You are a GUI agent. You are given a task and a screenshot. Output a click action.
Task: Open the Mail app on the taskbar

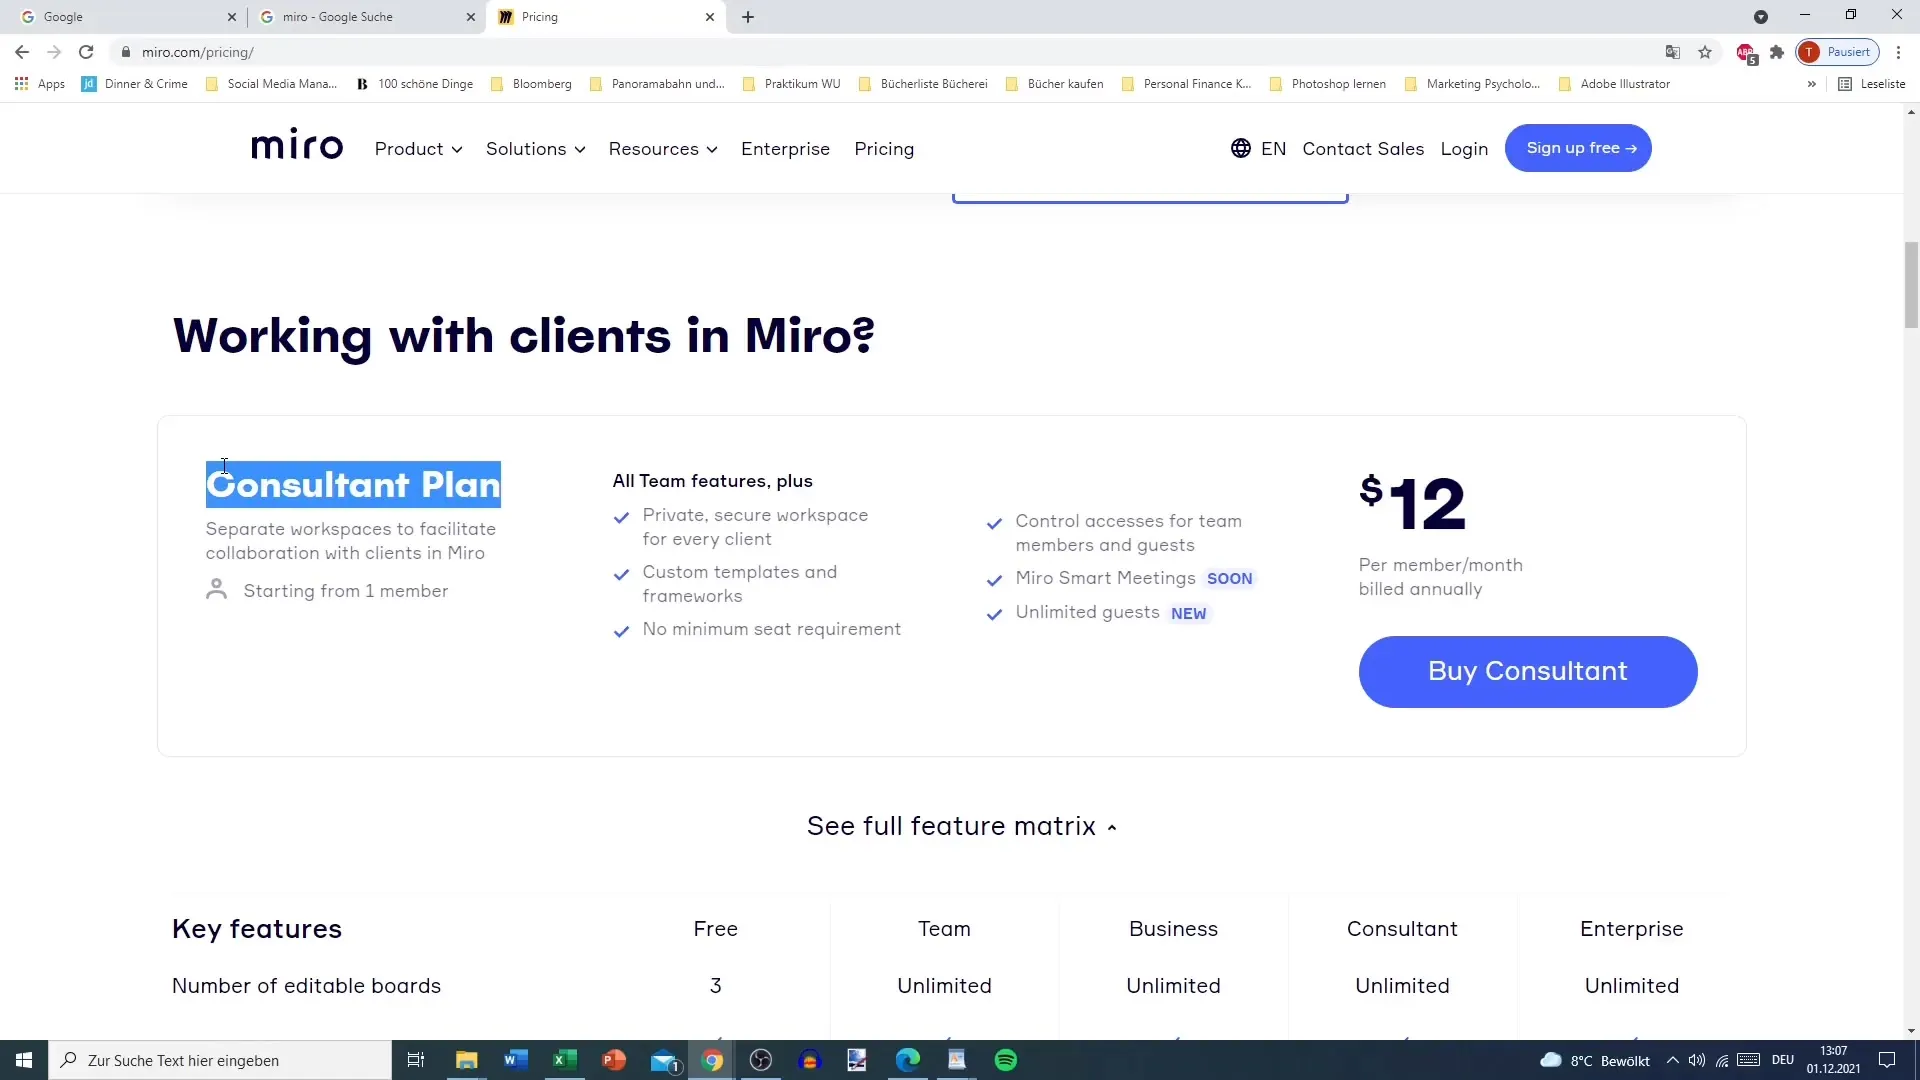pyautogui.click(x=664, y=1060)
